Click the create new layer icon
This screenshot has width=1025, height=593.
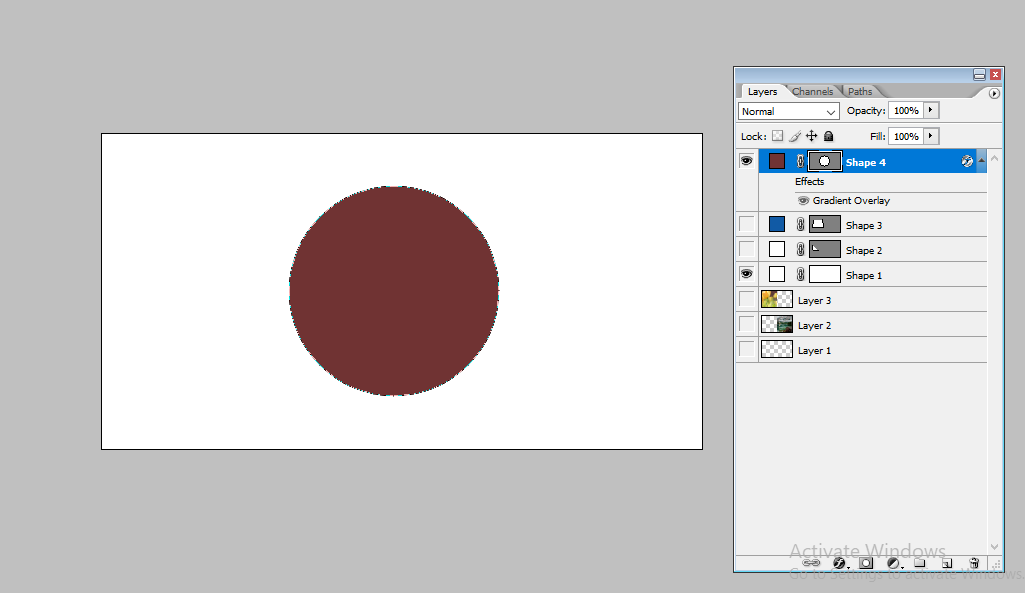[x=947, y=563]
